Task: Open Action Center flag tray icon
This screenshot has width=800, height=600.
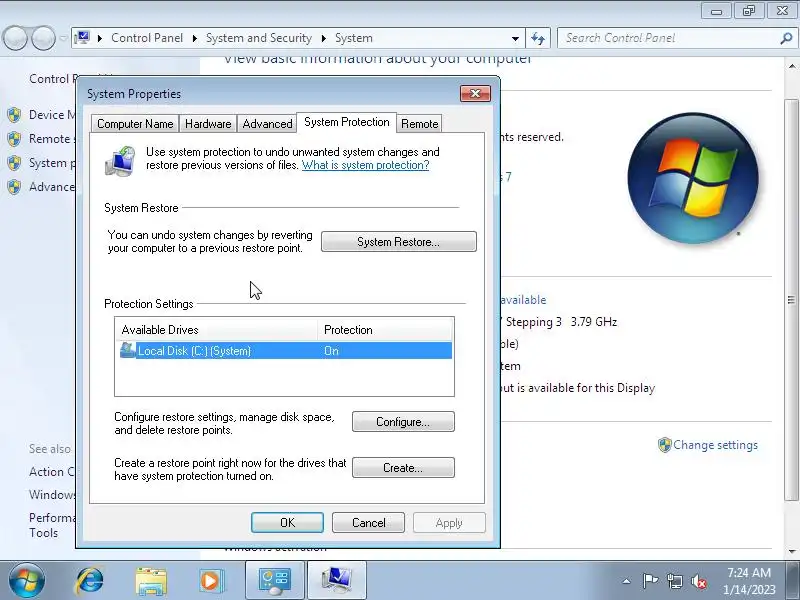Action: (649, 581)
